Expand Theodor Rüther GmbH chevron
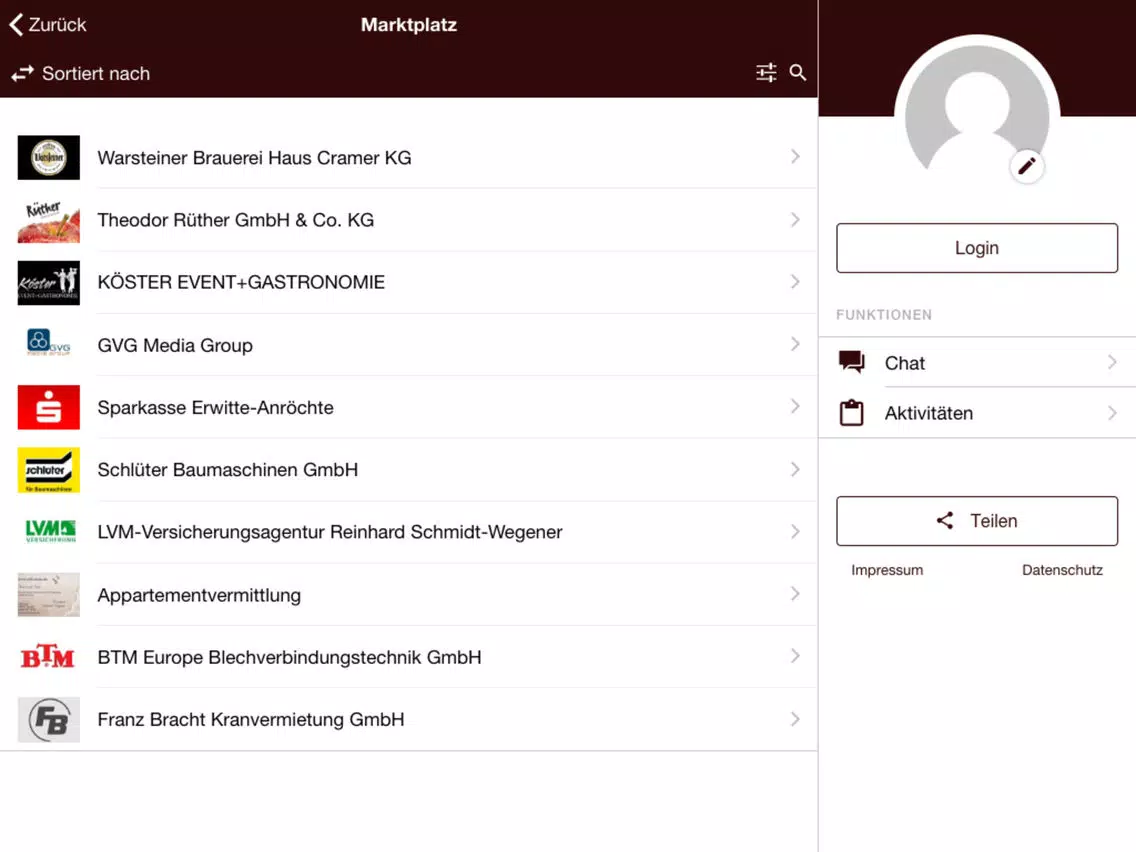1136x852 pixels. (x=795, y=220)
